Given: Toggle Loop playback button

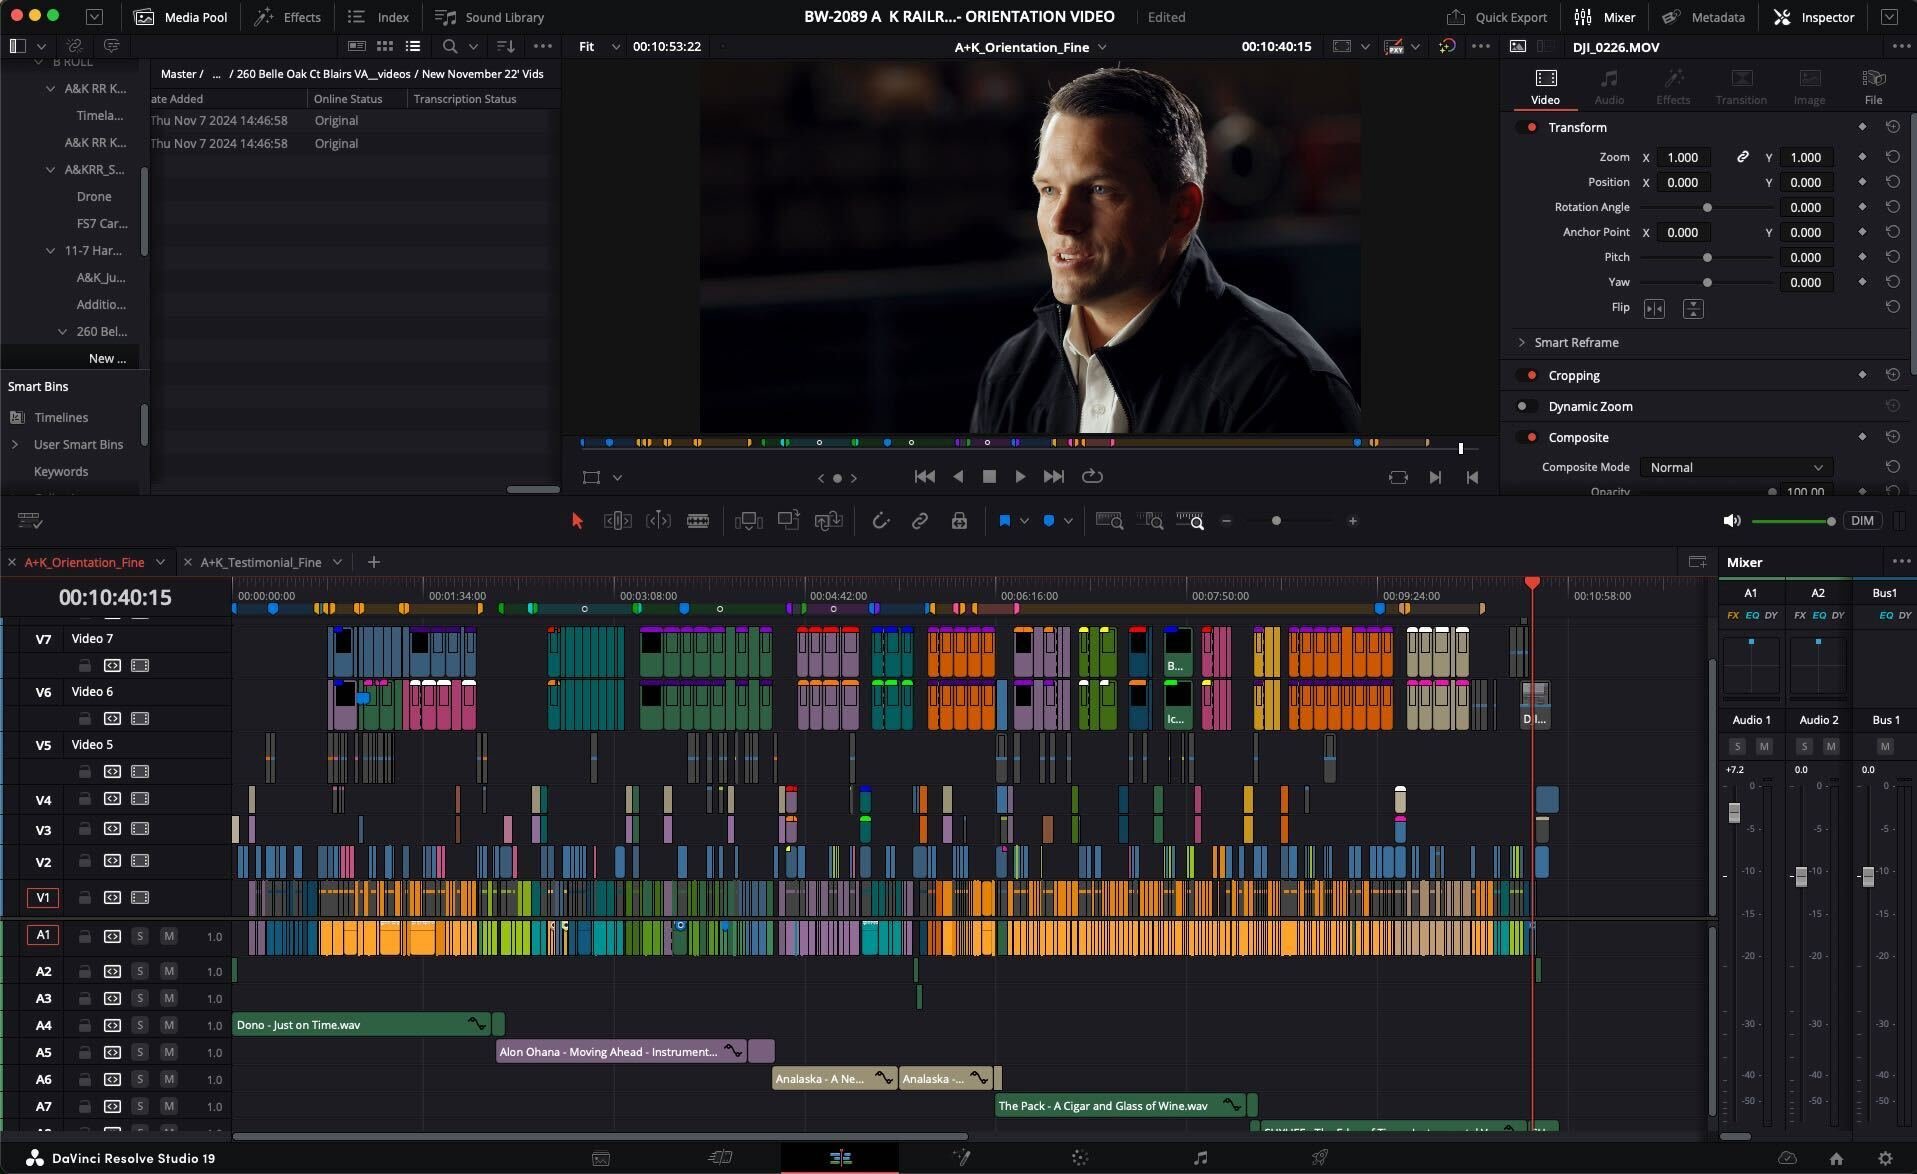Looking at the screenshot, I should click(x=1093, y=477).
